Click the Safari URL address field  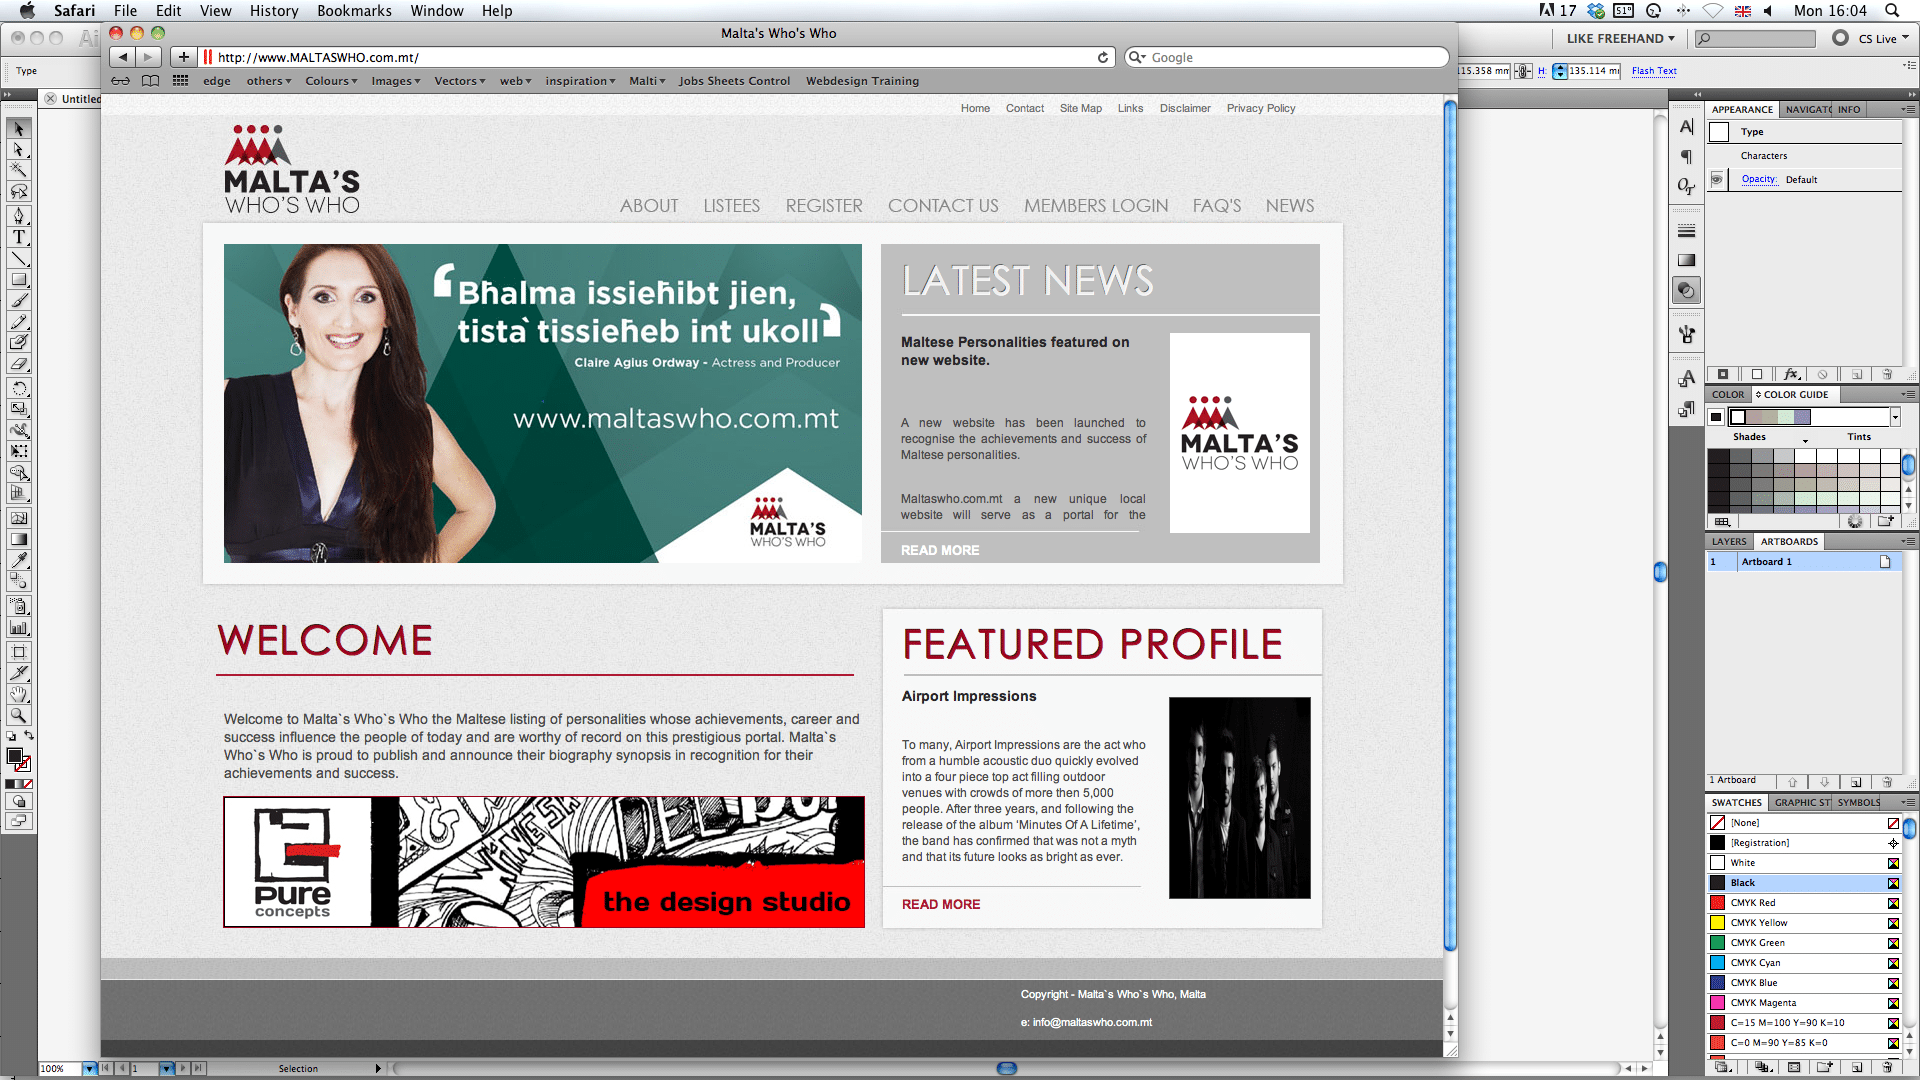pyautogui.click(x=655, y=57)
